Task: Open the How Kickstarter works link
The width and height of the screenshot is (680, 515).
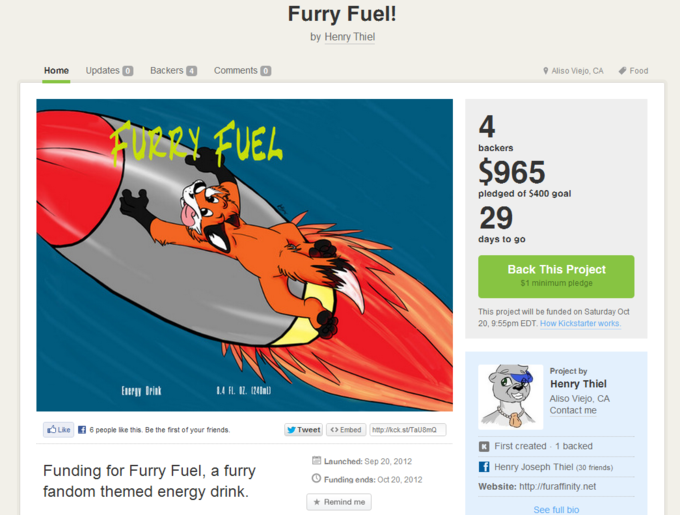Action: pyautogui.click(x=580, y=323)
